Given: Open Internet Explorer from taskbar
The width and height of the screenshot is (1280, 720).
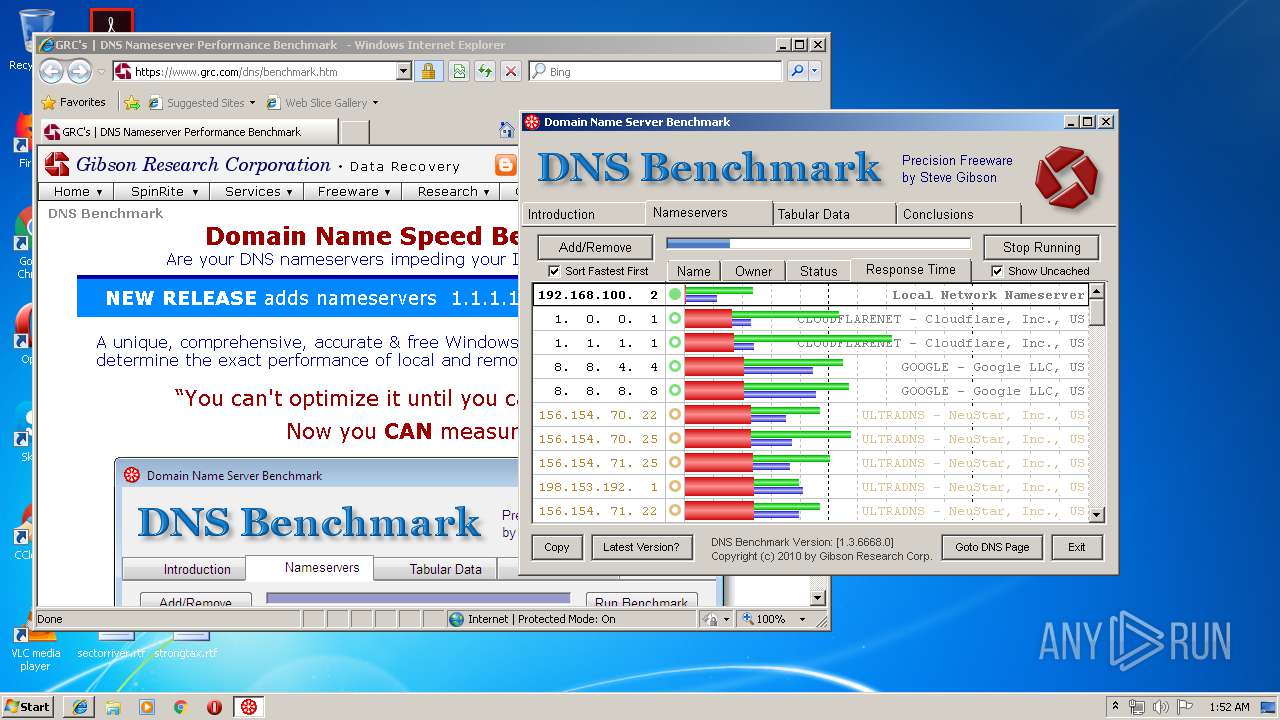Looking at the screenshot, I should tap(79, 707).
